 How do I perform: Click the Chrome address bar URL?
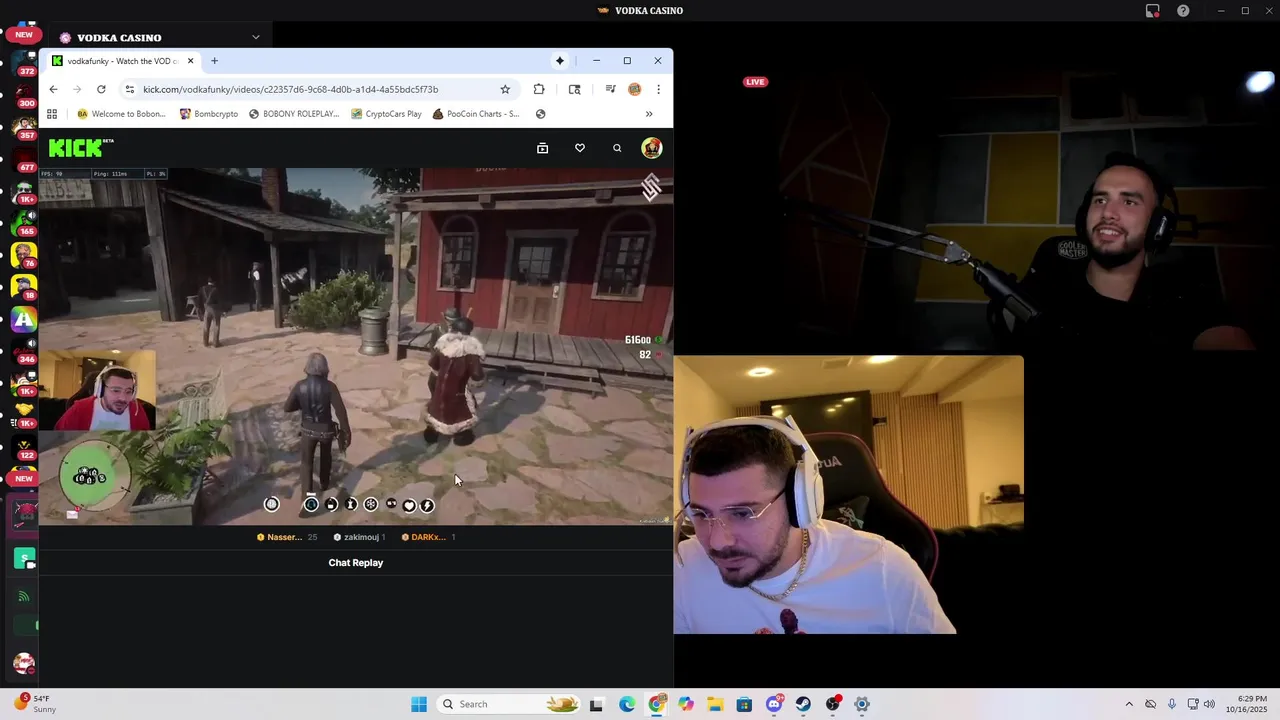pyautogui.click(x=290, y=89)
